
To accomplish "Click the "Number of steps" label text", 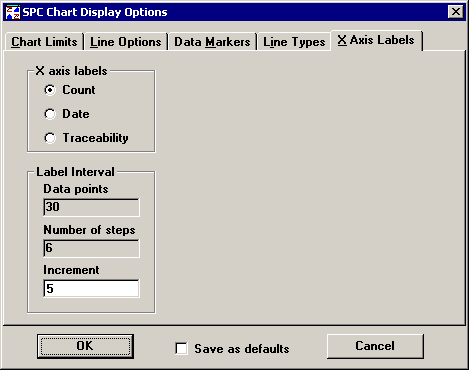I will click(x=89, y=230).
